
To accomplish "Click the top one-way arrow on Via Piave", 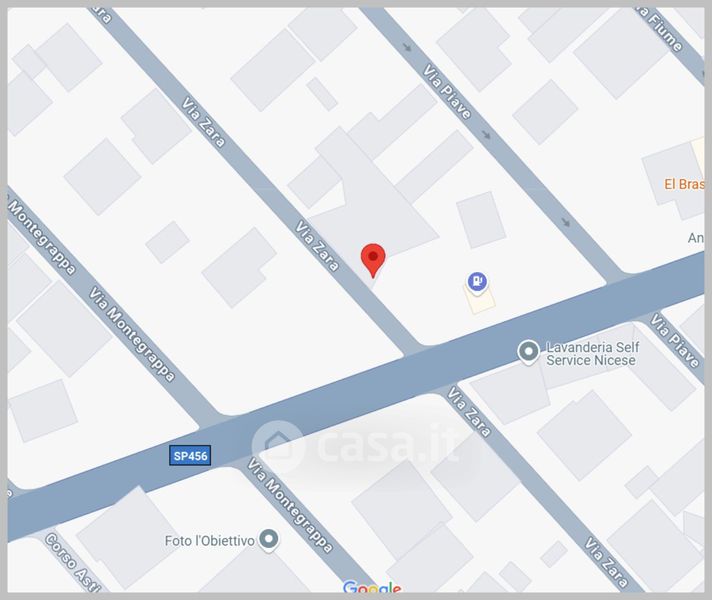I will (x=407, y=47).
